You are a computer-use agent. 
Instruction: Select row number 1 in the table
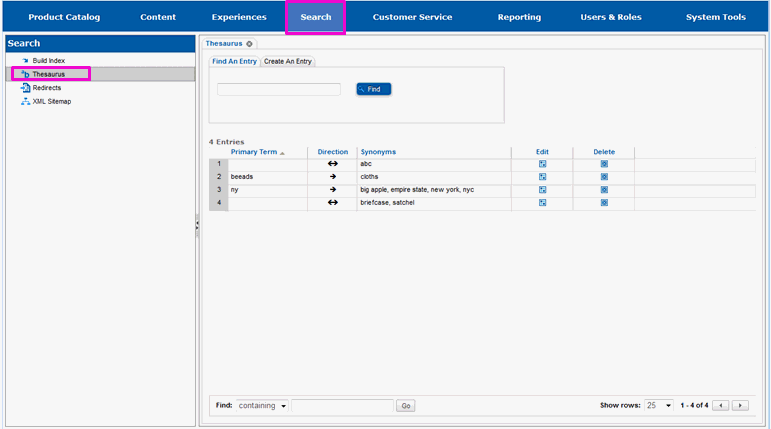click(x=219, y=164)
